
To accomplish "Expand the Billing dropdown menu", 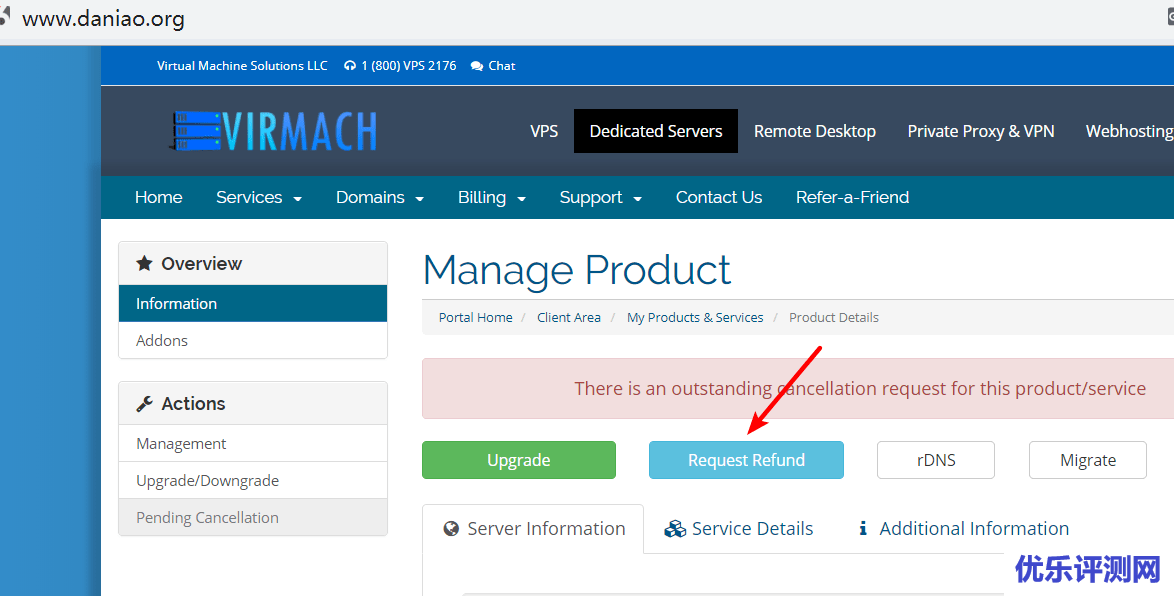I will [492, 198].
